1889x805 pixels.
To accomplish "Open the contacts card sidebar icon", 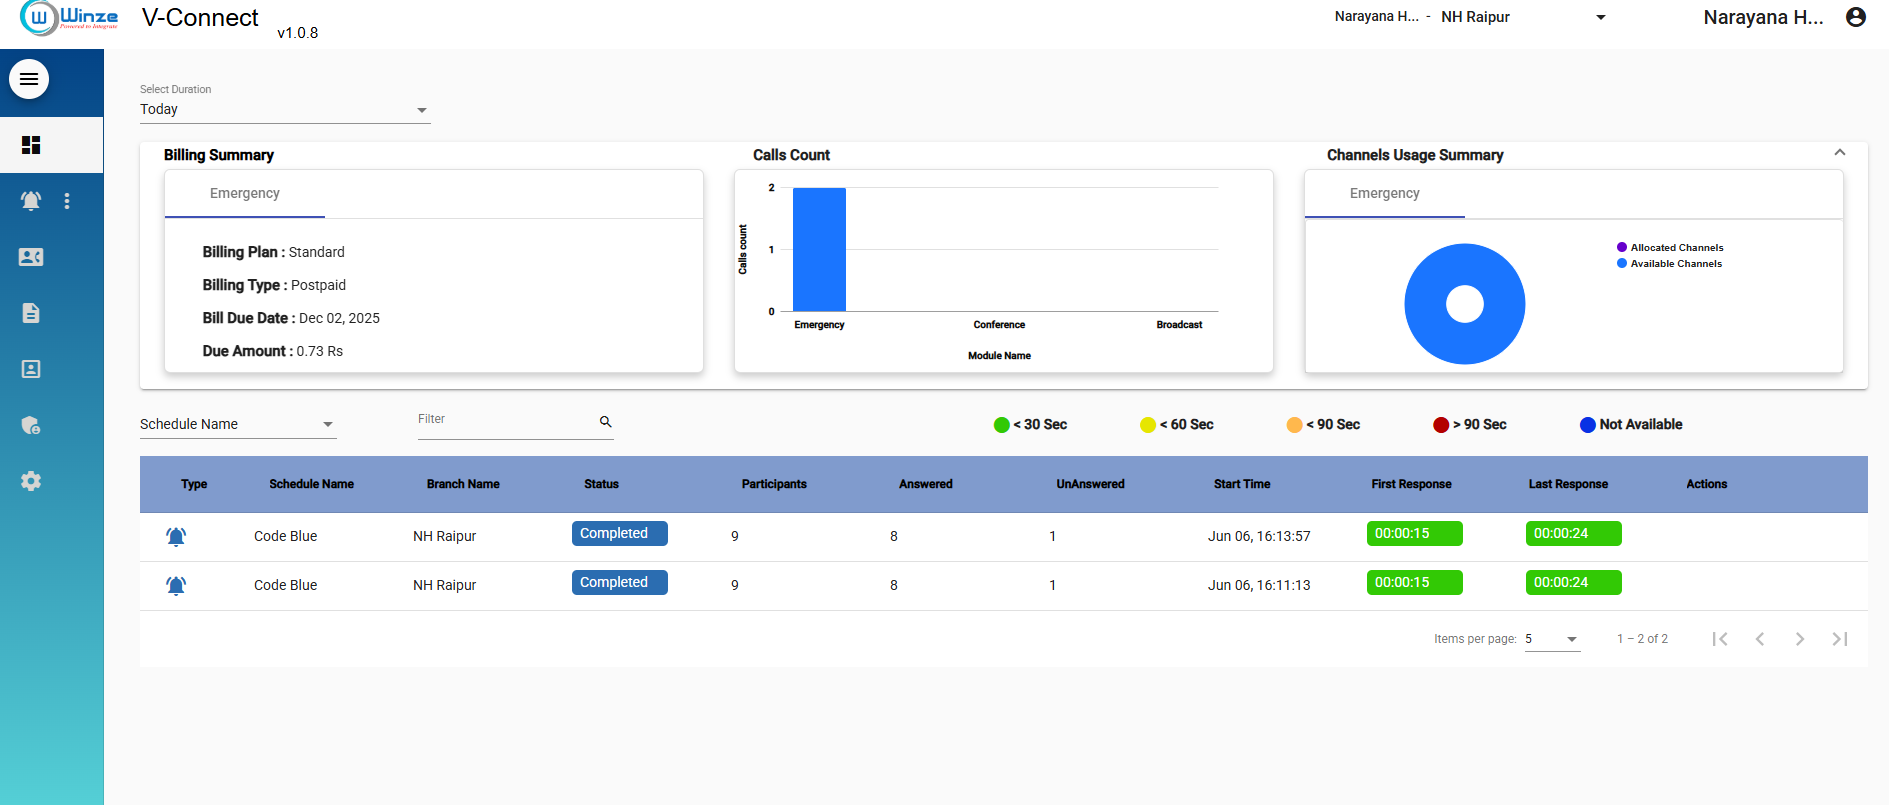I will 31,257.
